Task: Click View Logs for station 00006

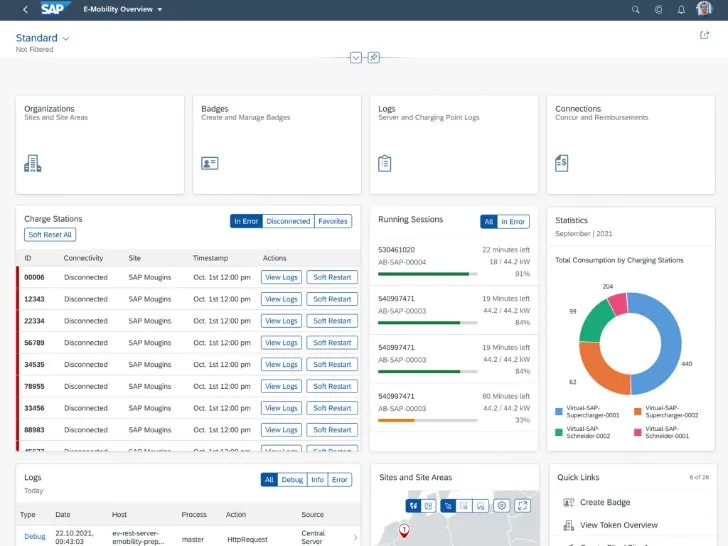Action: [x=281, y=277]
